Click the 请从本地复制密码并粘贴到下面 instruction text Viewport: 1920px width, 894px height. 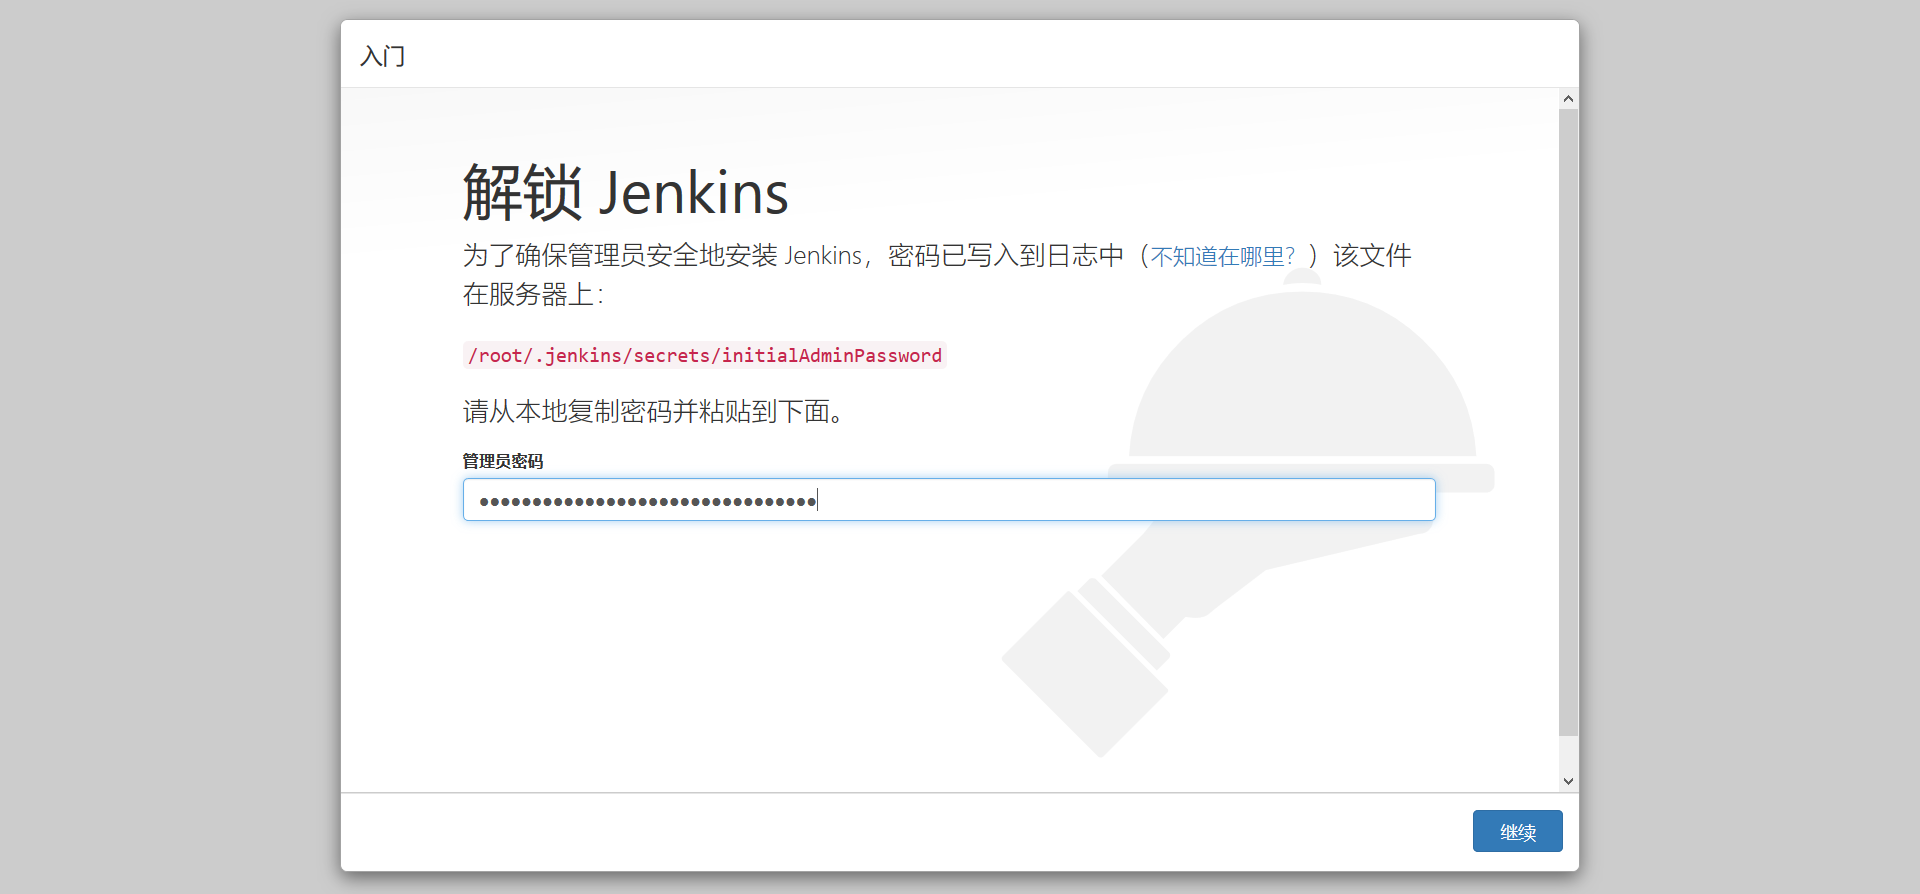pyautogui.click(x=653, y=412)
